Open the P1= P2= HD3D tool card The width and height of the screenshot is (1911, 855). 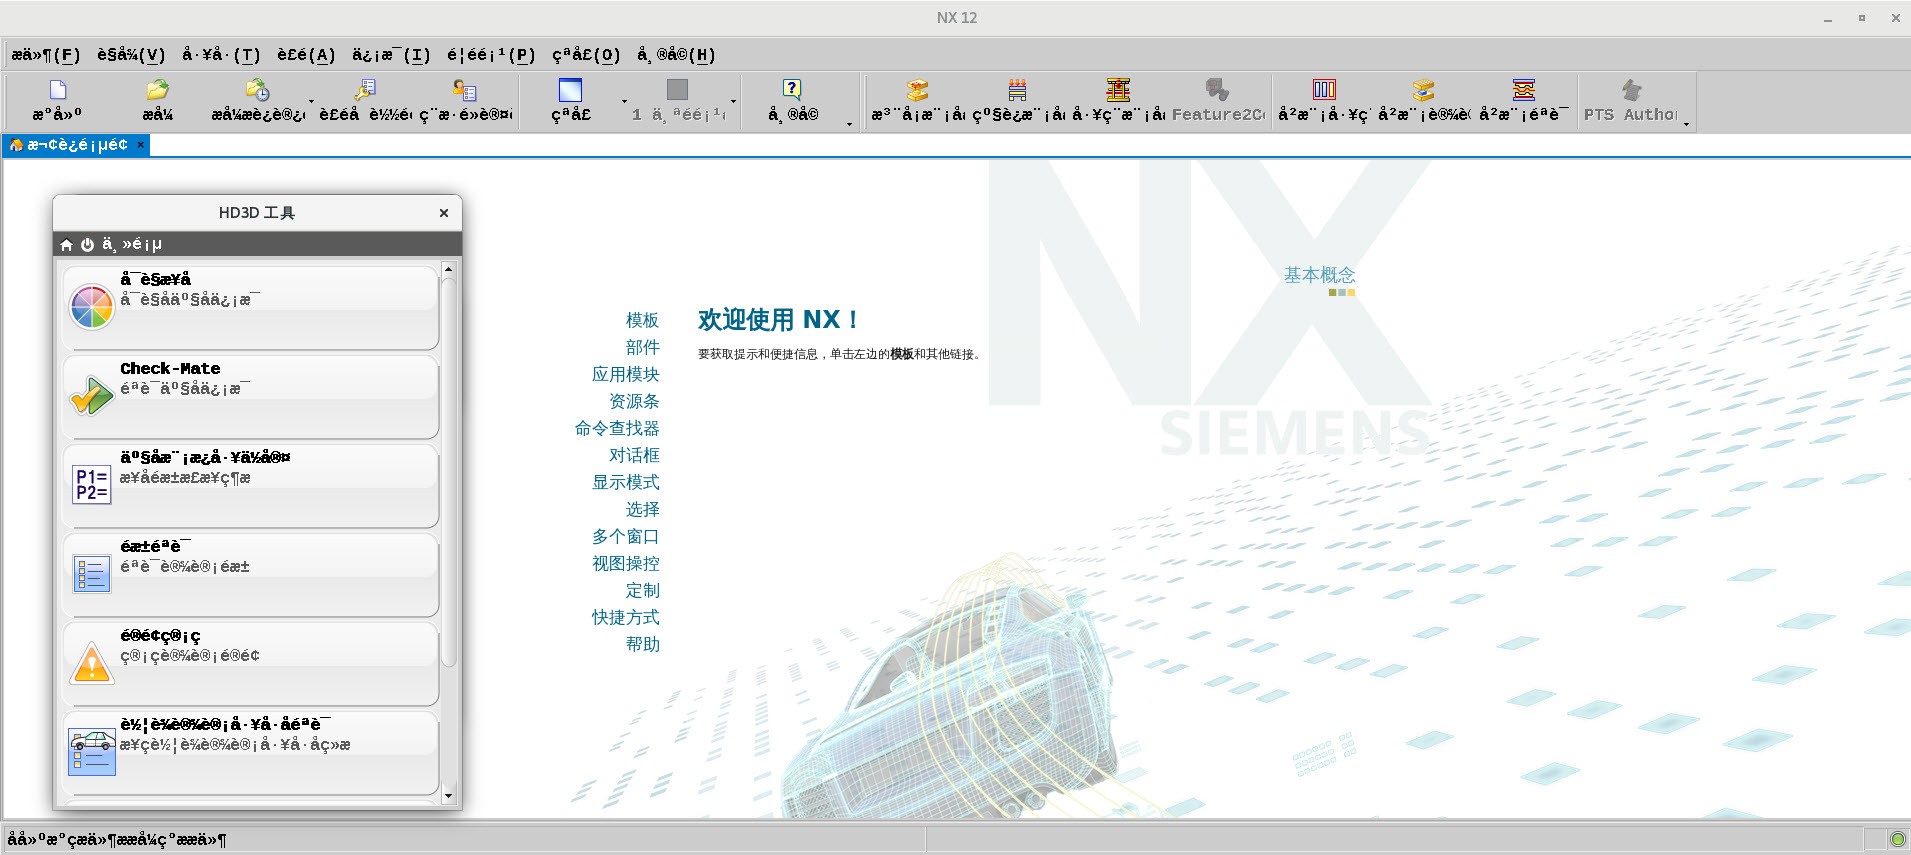(251, 486)
